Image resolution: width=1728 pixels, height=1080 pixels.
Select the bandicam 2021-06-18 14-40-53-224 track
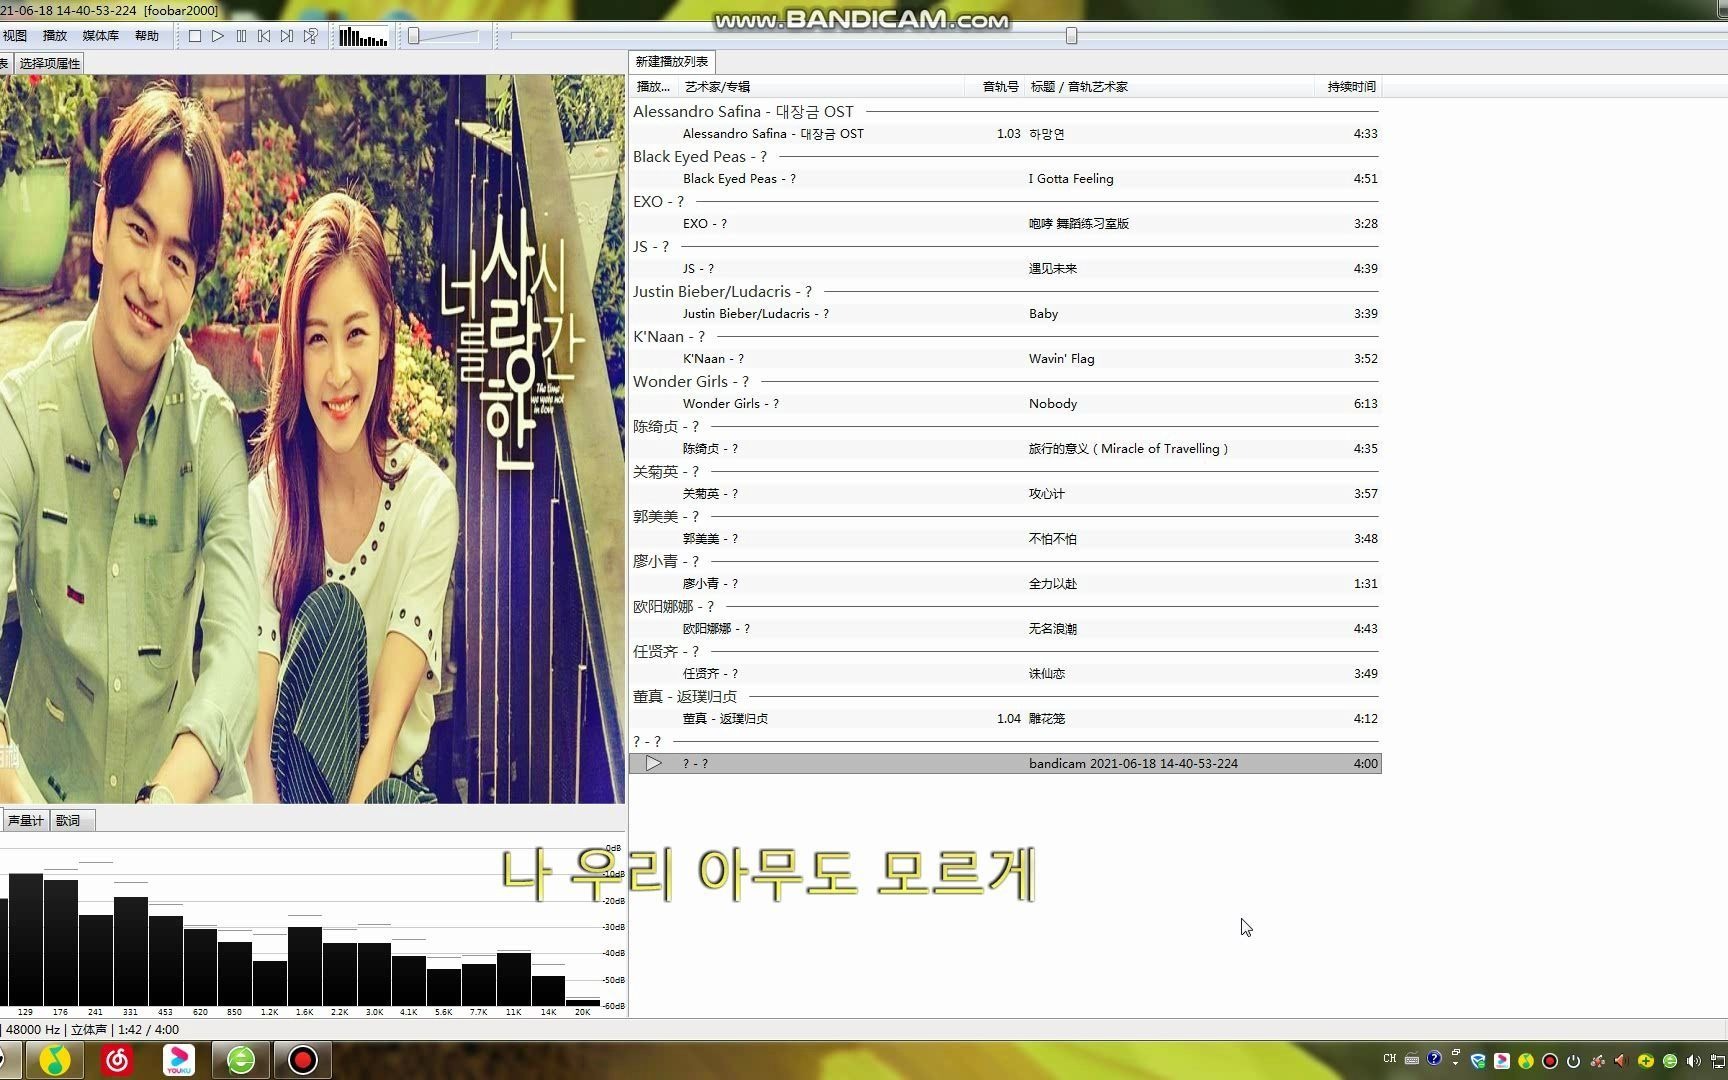(1005, 764)
